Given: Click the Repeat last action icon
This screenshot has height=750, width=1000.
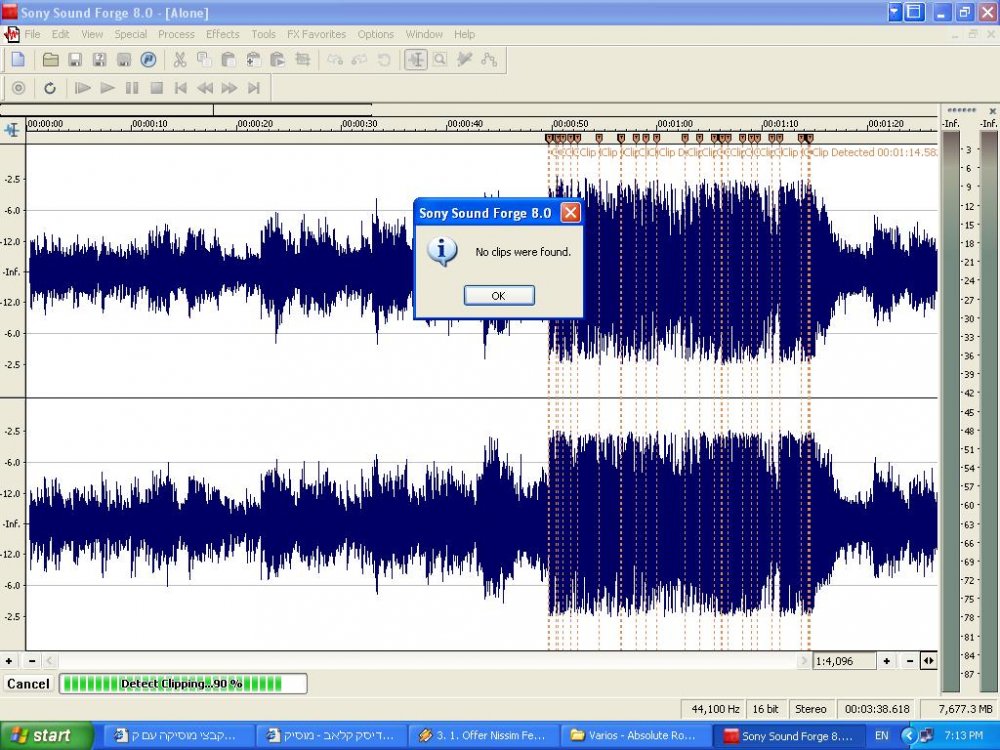Looking at the screenshot, I should pyautogui.click(x=384, y=60).
